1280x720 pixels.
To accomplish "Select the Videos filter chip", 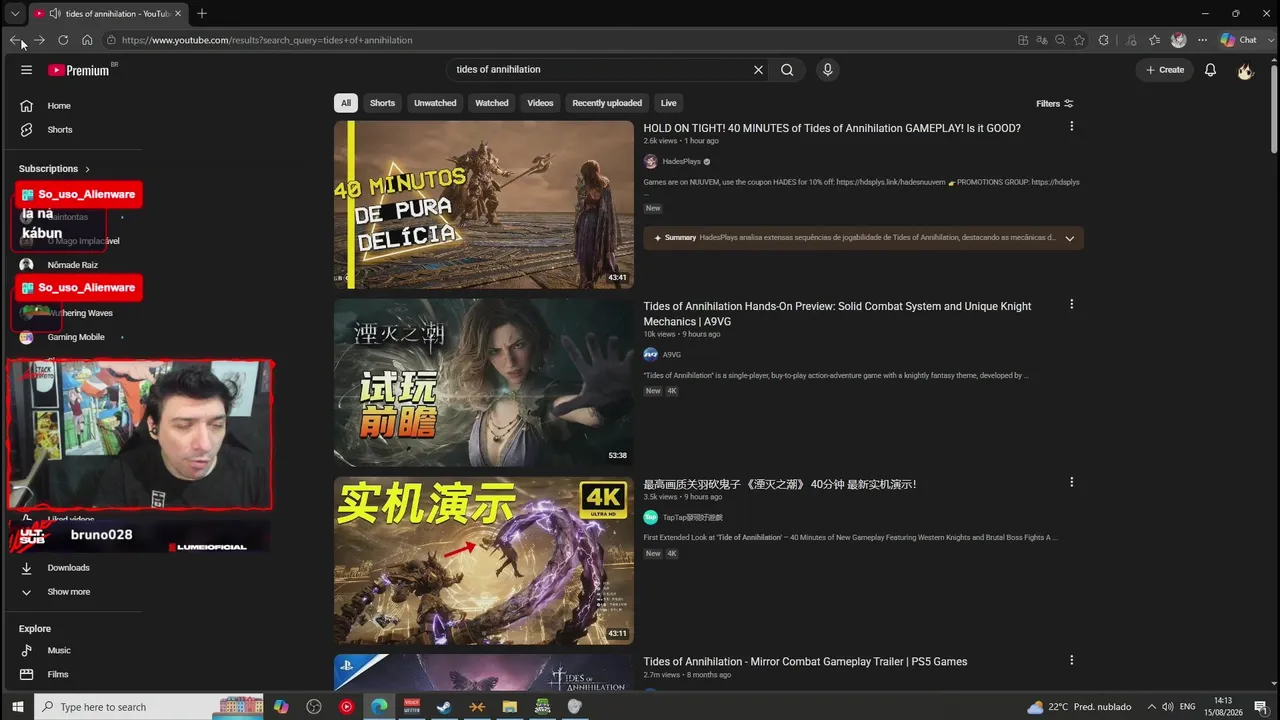I will coord(540,103).
